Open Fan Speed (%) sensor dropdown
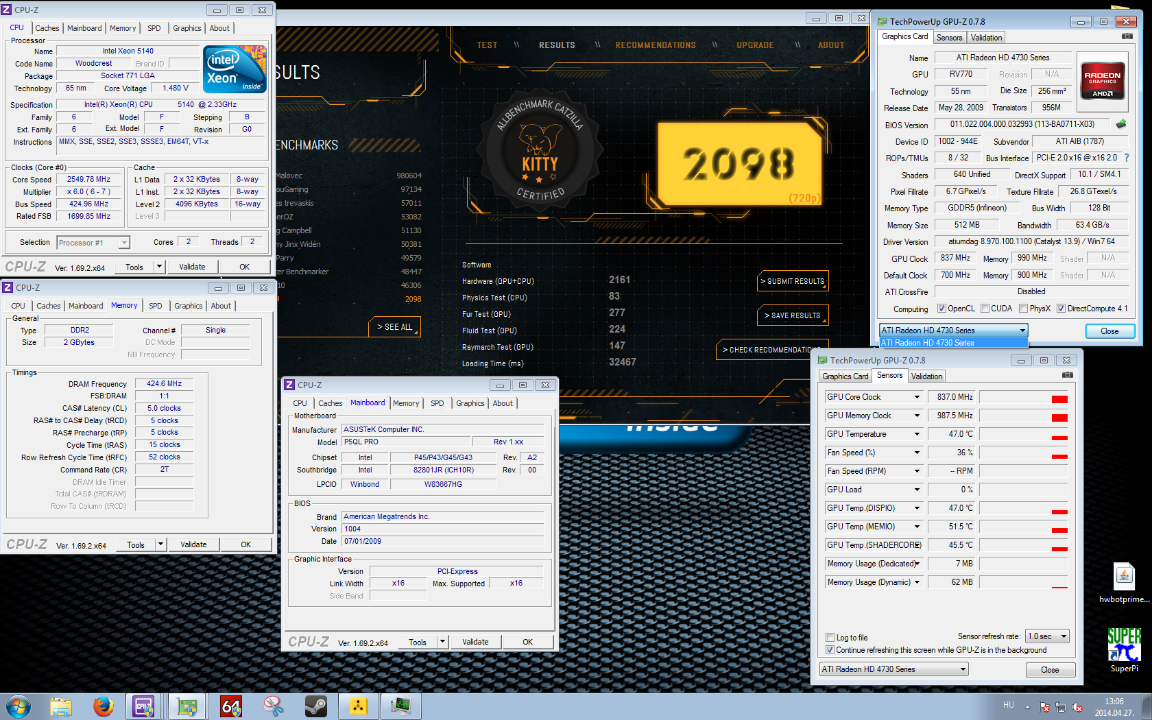This screenshot has height=720, width=1152. [917, 453]
